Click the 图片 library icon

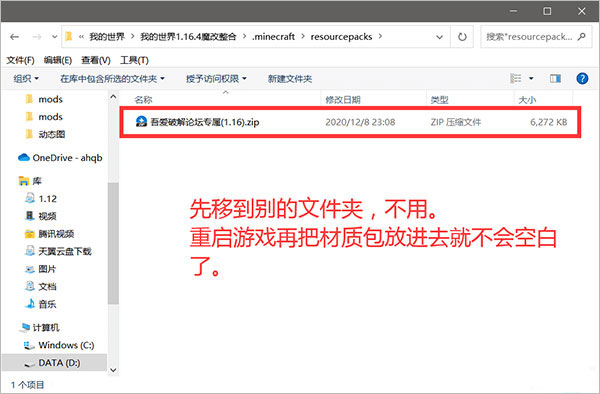tap(30, 269)
